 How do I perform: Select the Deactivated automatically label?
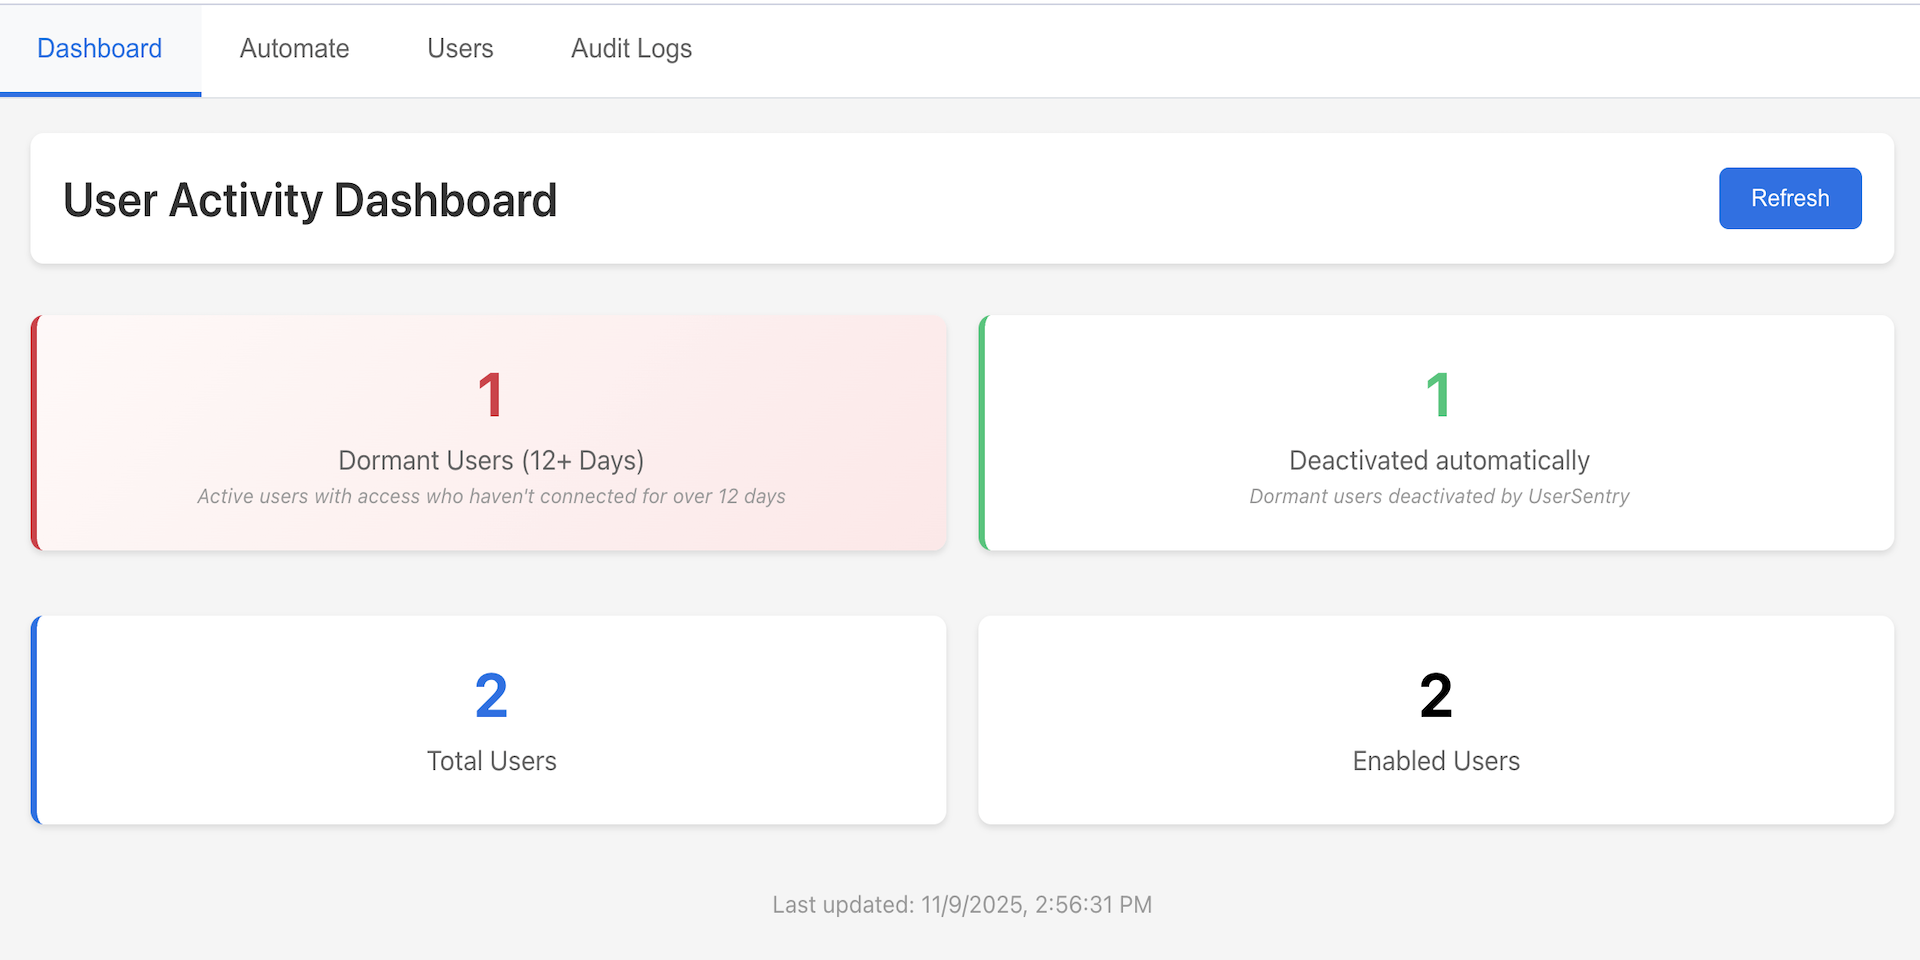[1439, 460]
